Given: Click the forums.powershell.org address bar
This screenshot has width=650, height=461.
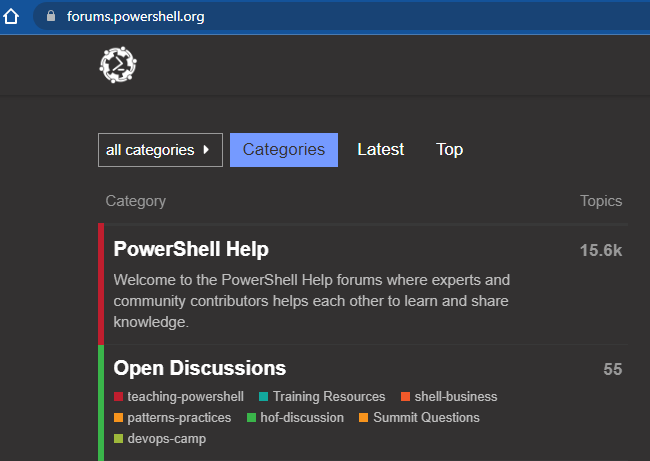Looking at the screenshot, I should click(300, 16).
